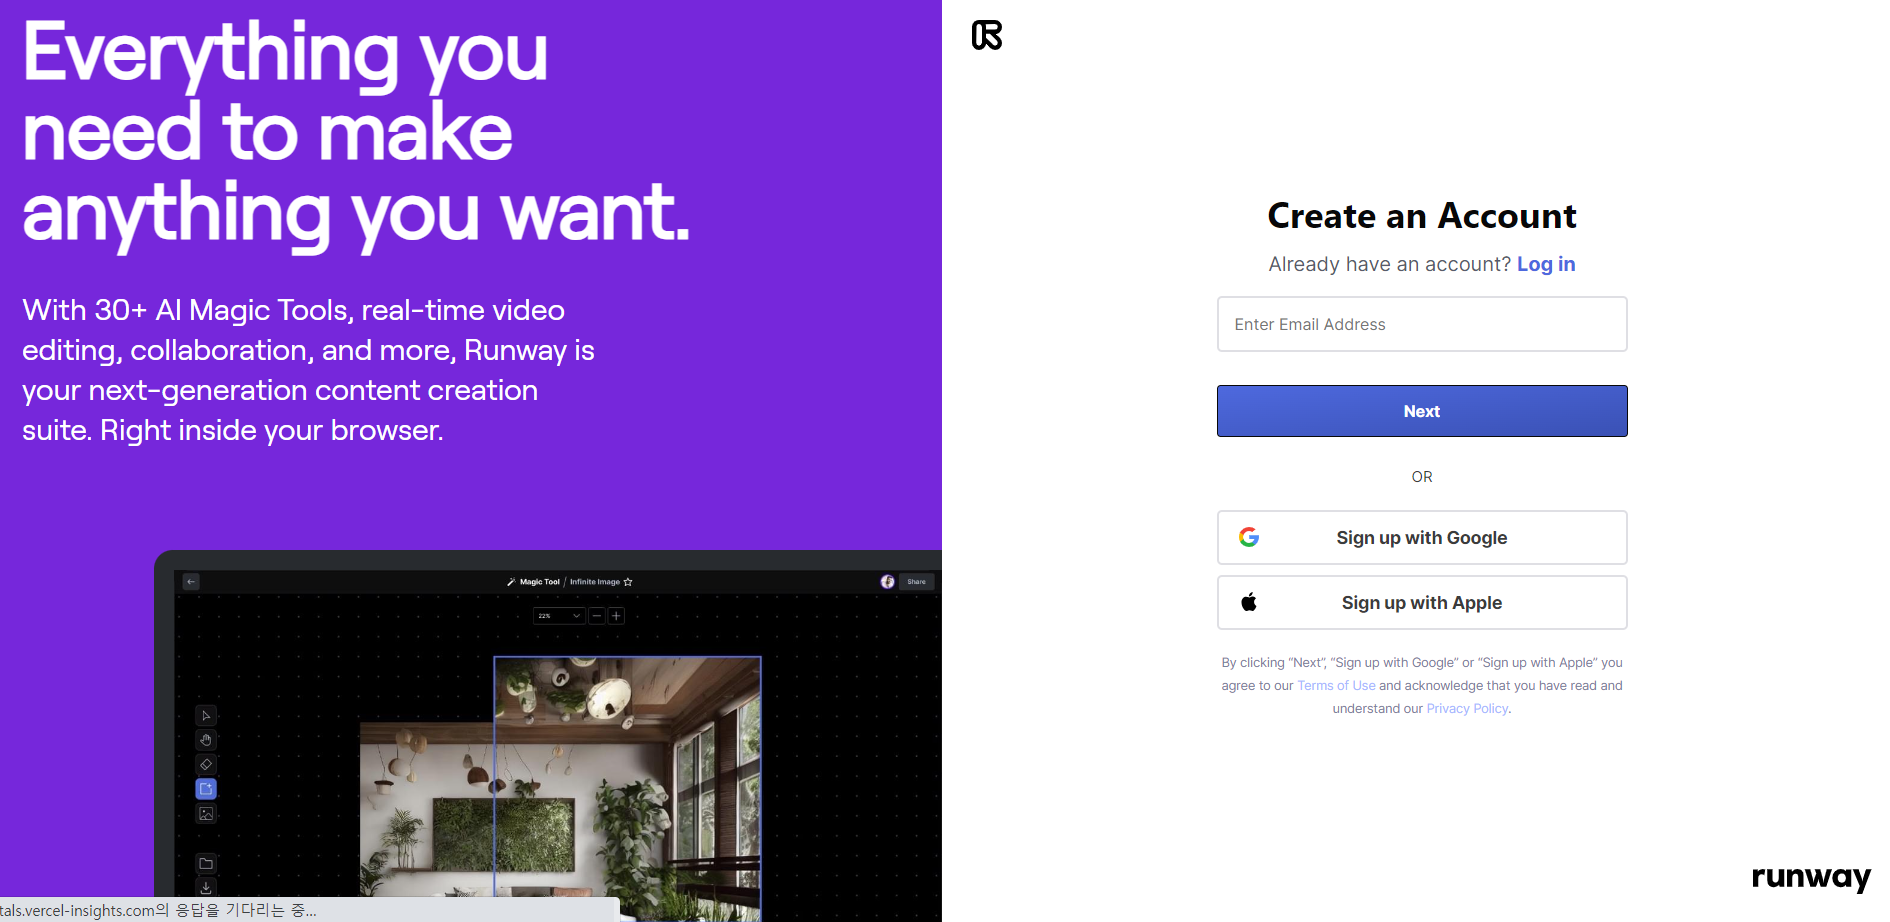Select the eraser tool in the editor preview
The image size is (1890, 922).
coord(206,765)
